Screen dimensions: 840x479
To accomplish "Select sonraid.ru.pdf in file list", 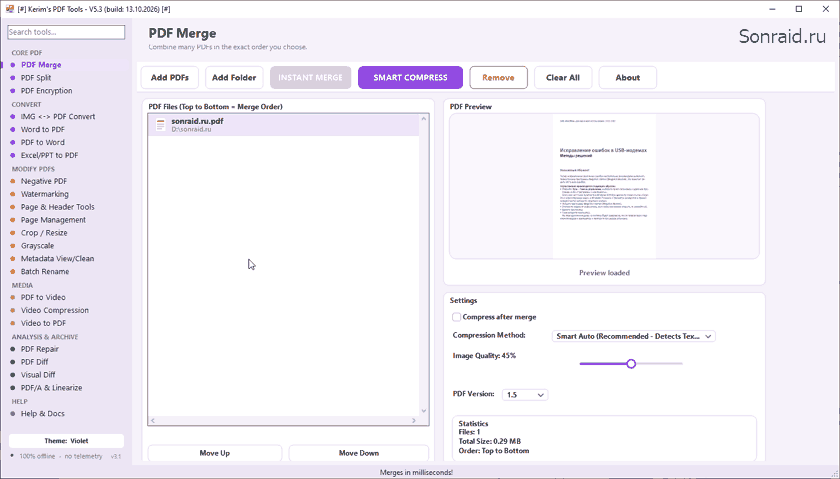I will (283, 125).
